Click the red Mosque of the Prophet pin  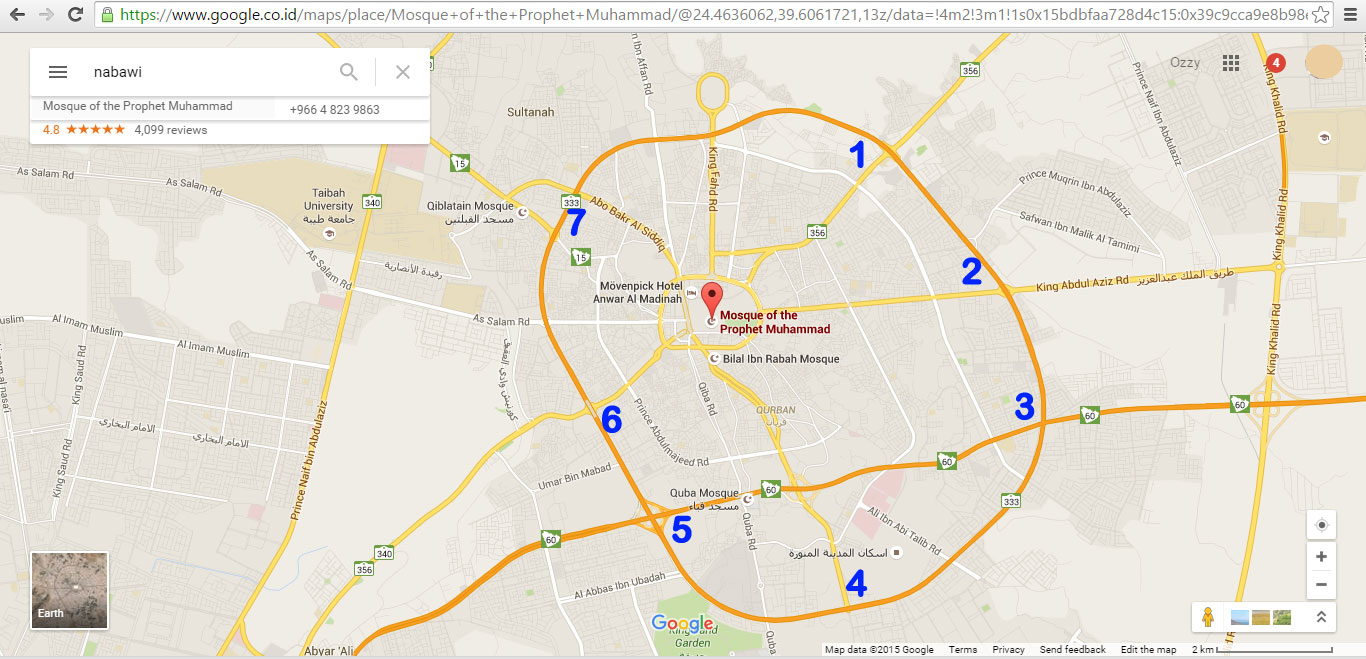(711, 301)
